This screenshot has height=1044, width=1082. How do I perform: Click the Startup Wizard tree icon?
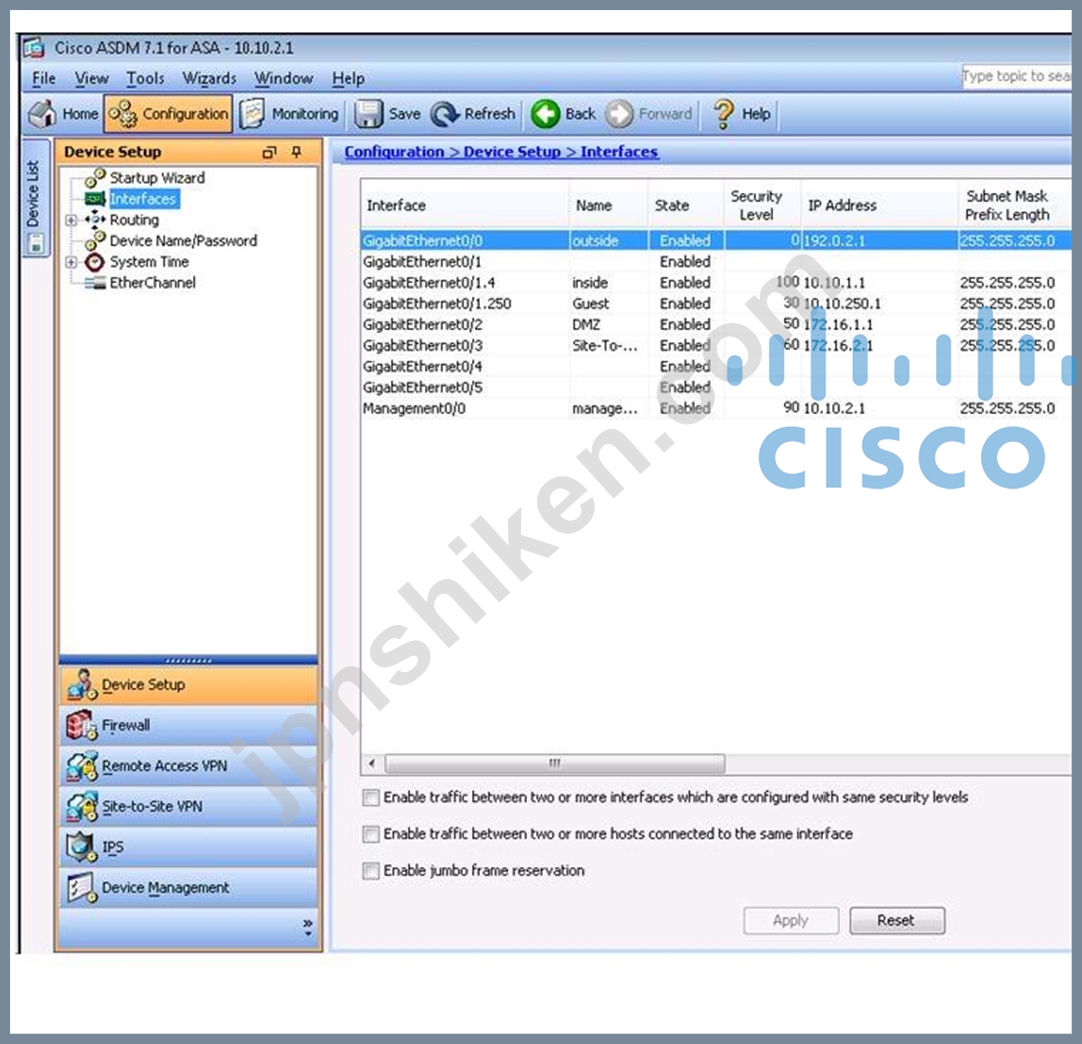(x=95, y=178)
